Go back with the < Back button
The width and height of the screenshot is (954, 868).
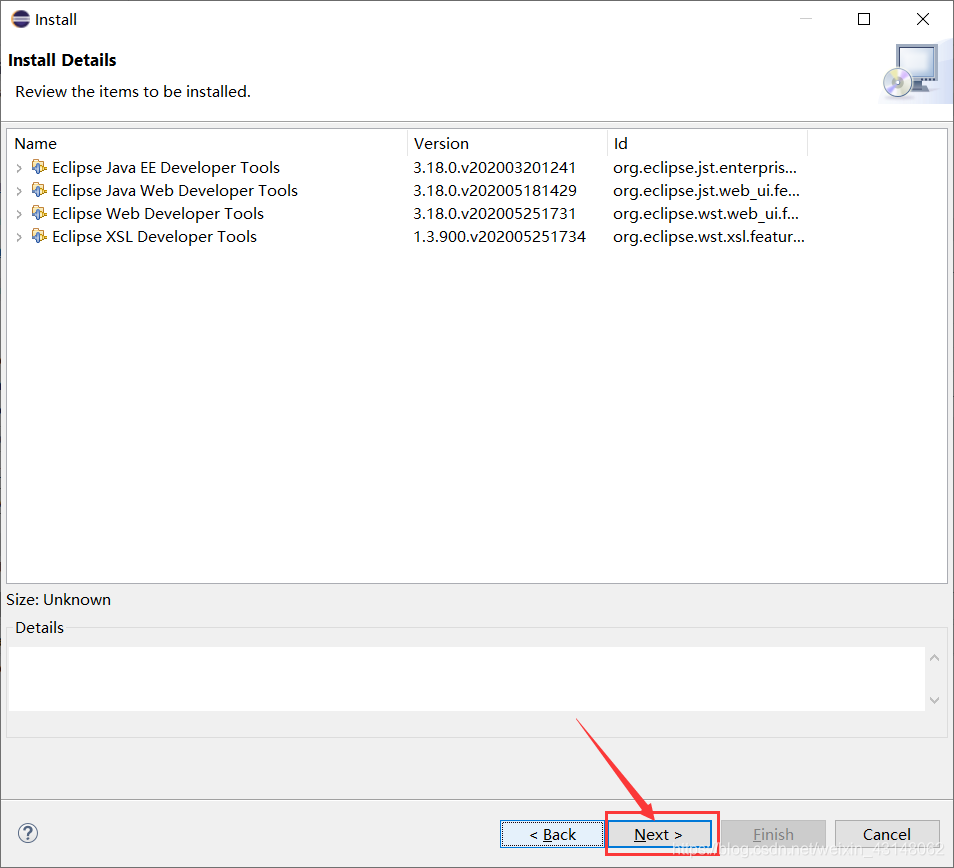pyautogui.click(x=552, y=834)
